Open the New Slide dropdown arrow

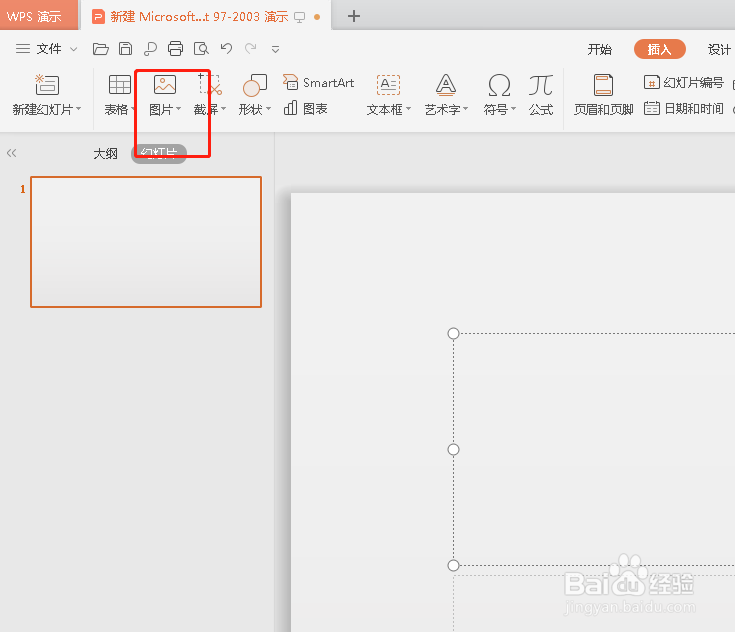tap(78, 109)
